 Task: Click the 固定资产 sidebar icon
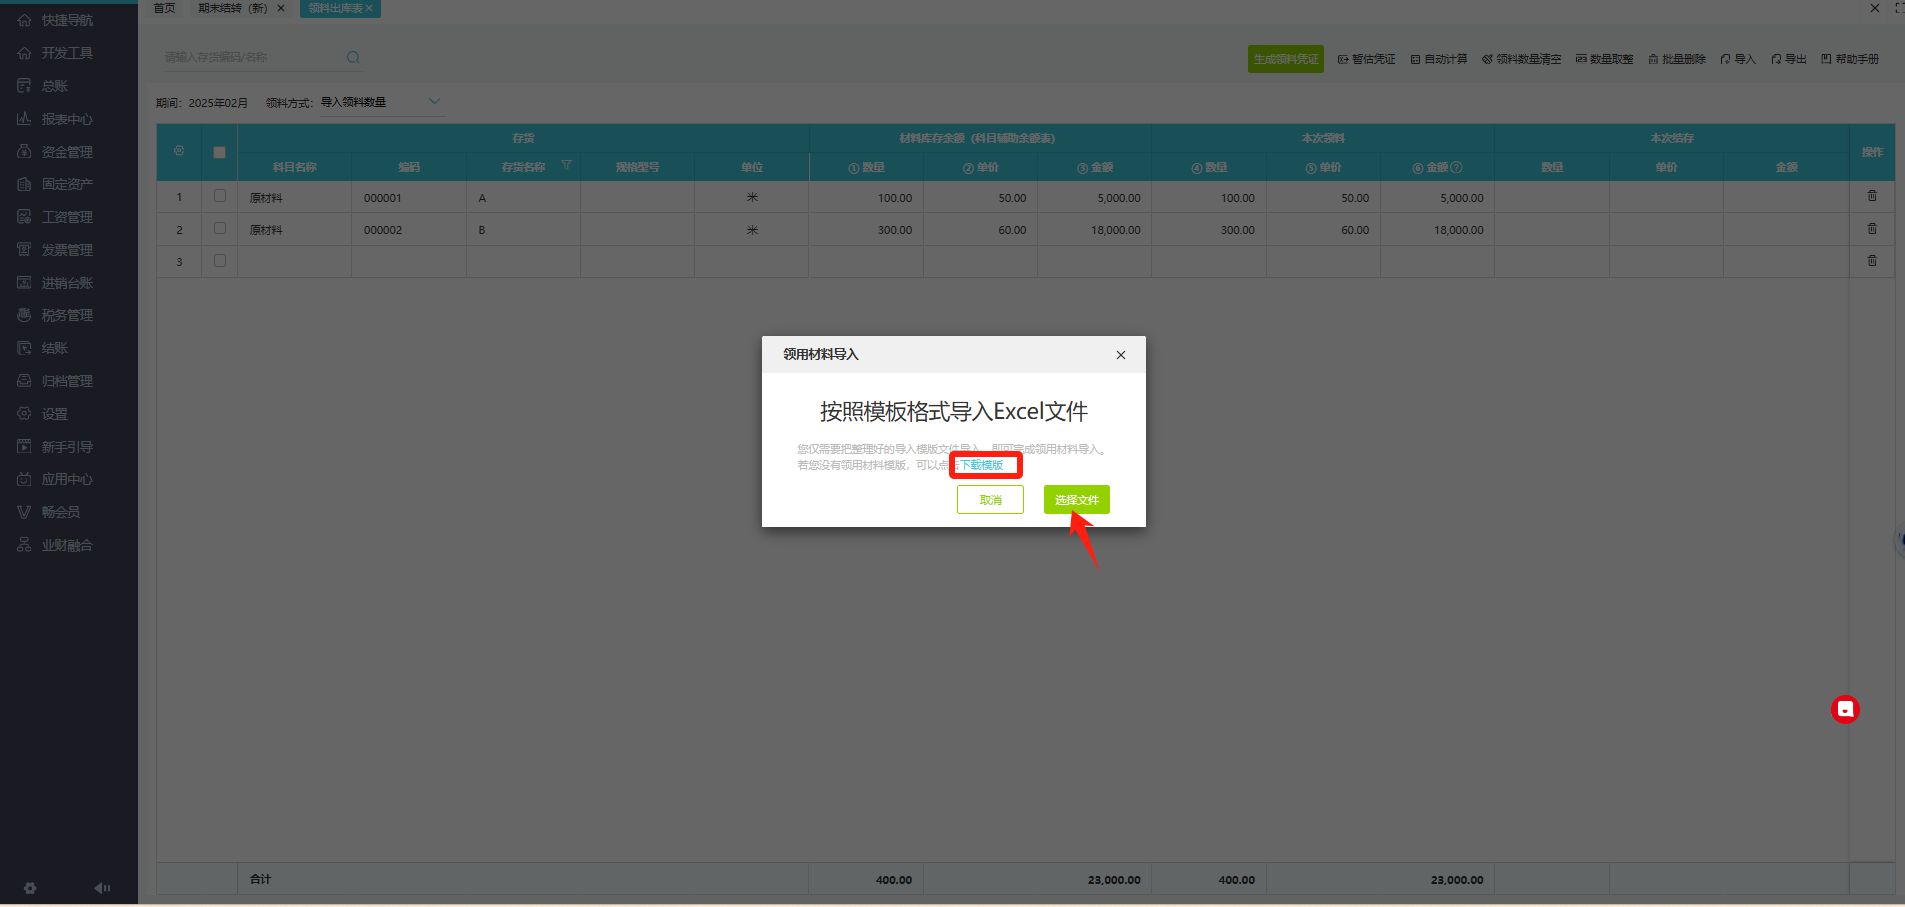pos(25,184)
